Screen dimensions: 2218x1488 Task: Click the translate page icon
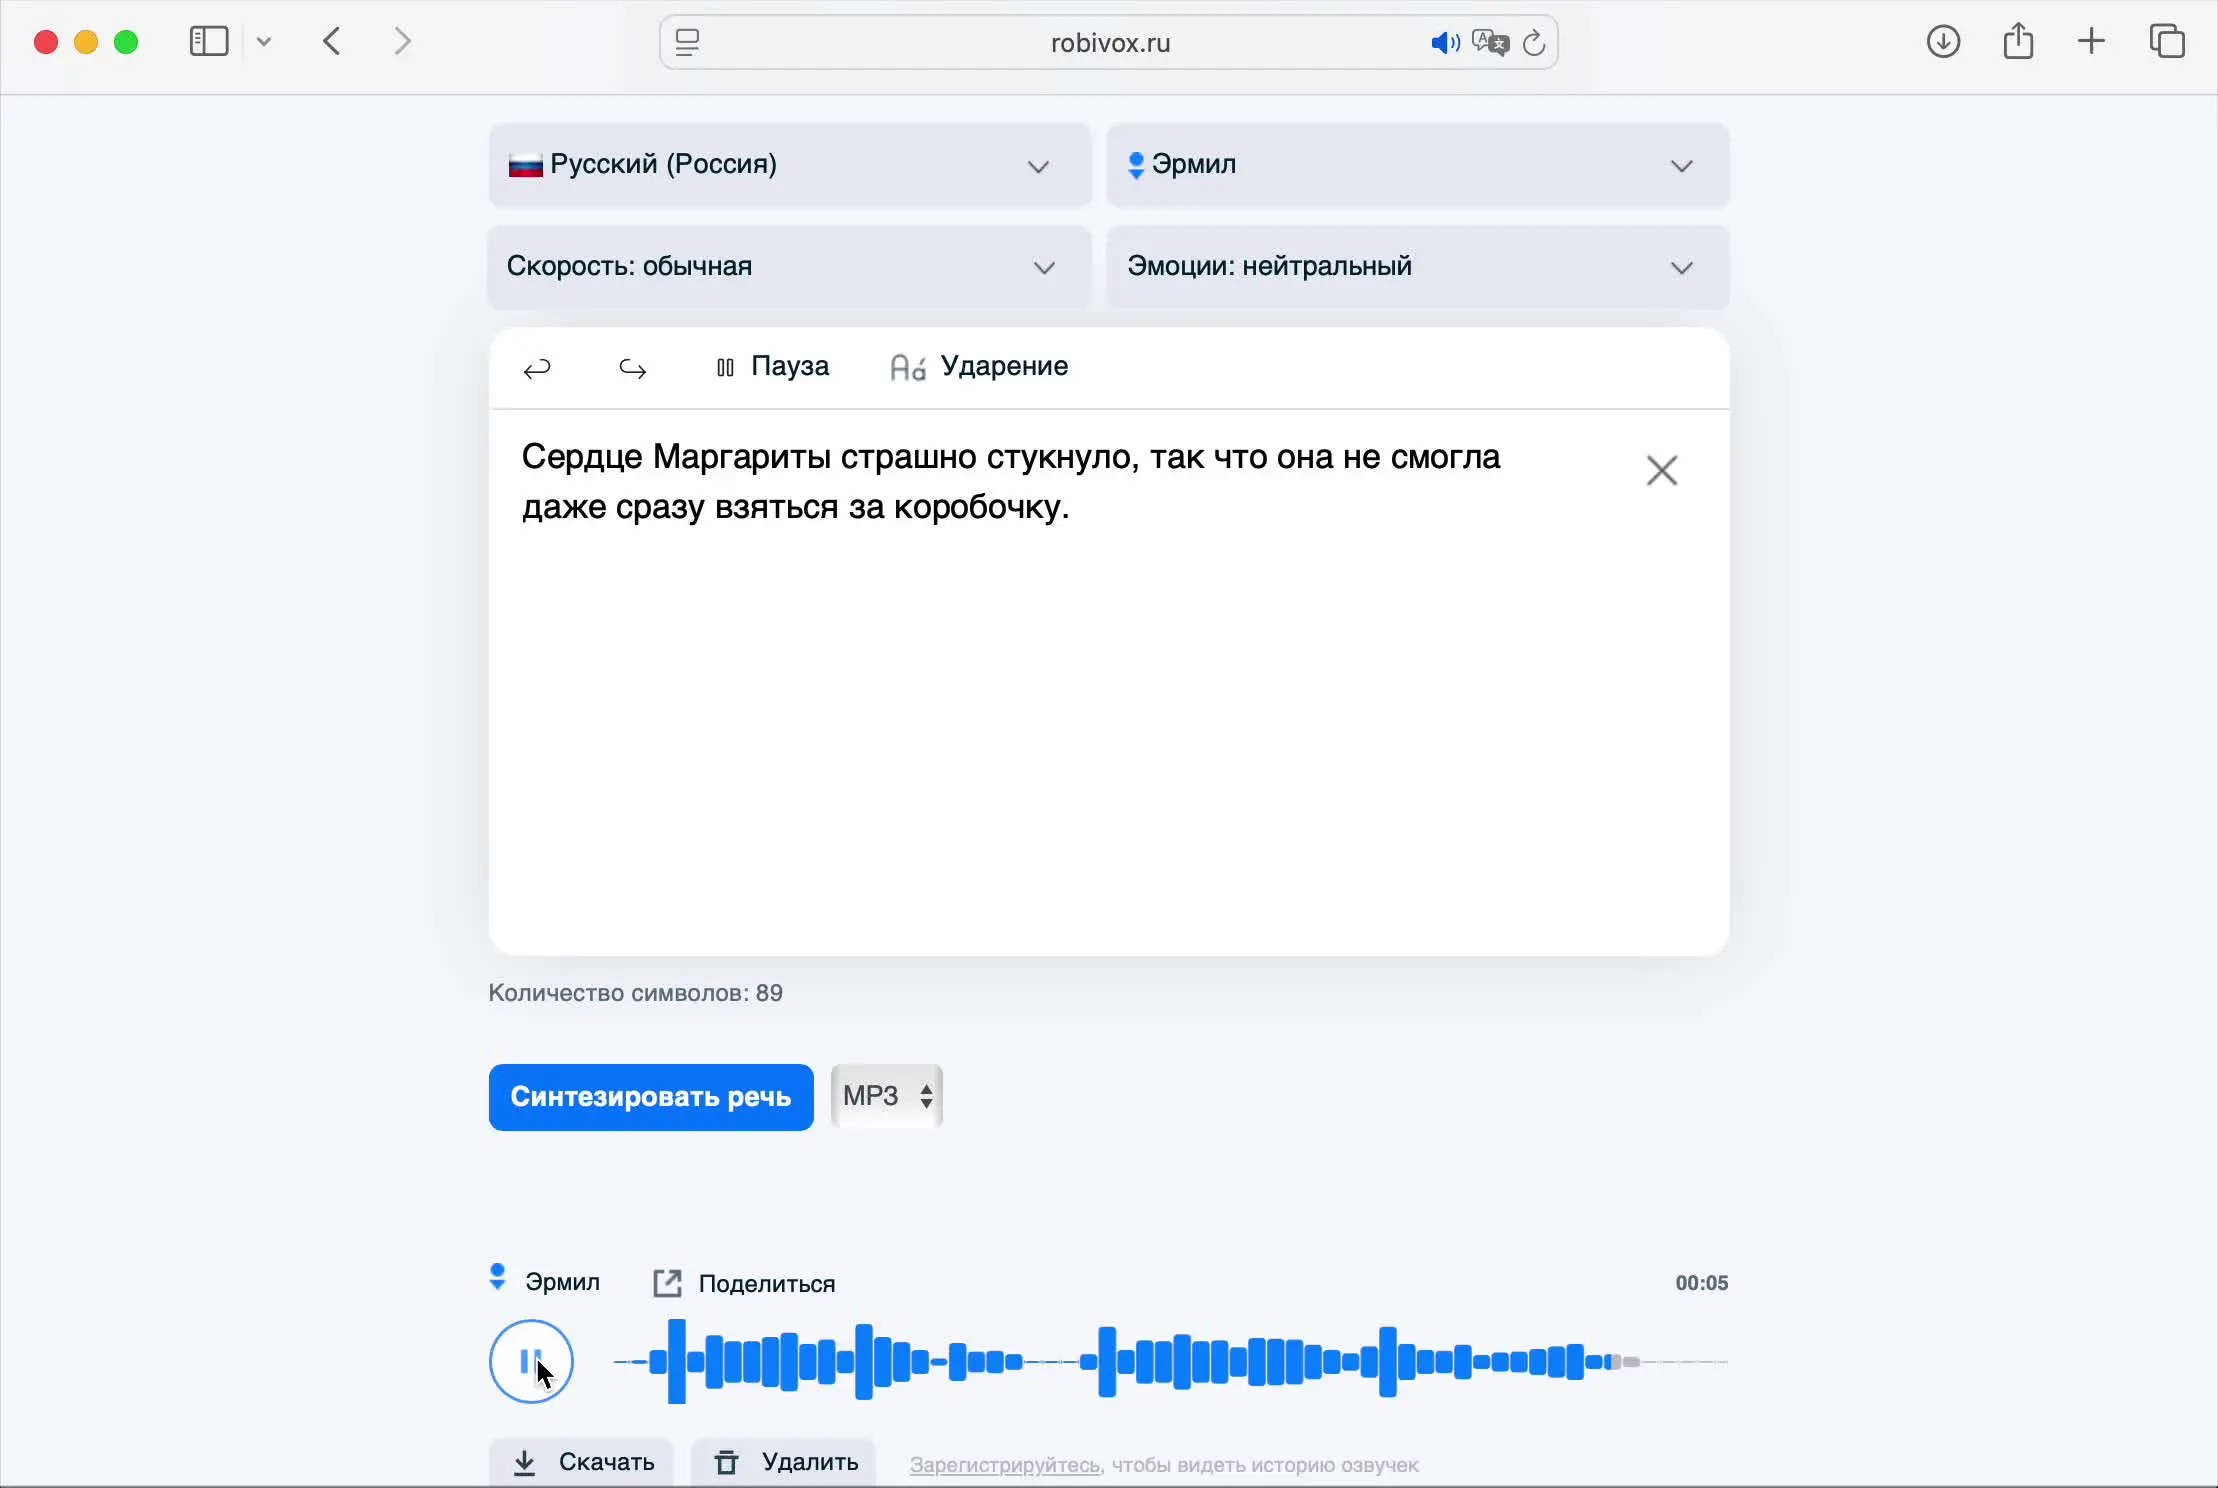1490,43
